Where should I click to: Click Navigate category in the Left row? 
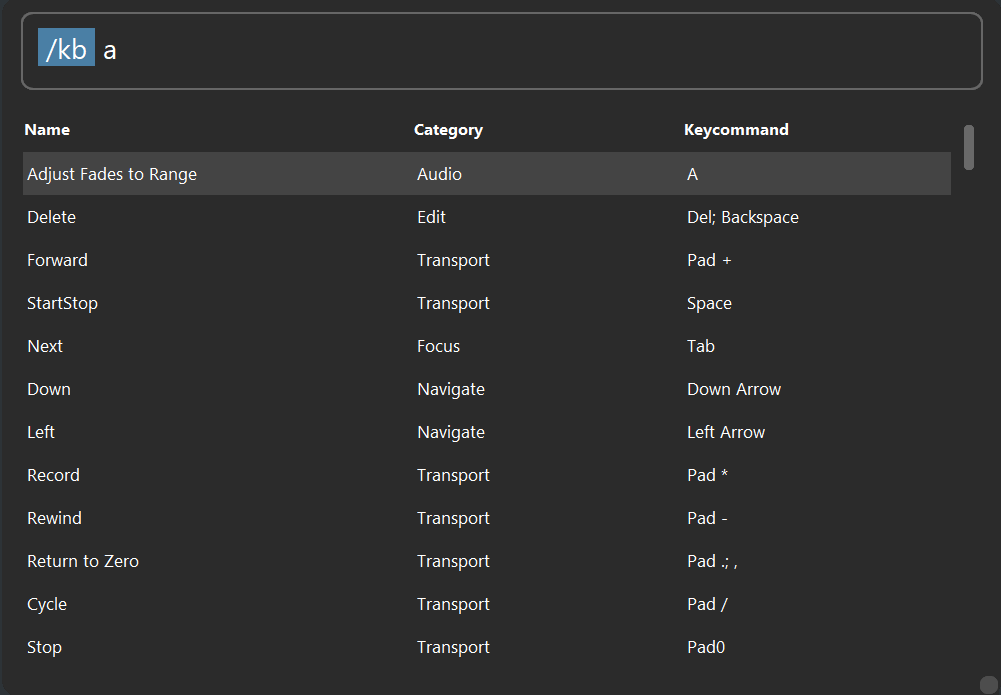pos(451,432)
